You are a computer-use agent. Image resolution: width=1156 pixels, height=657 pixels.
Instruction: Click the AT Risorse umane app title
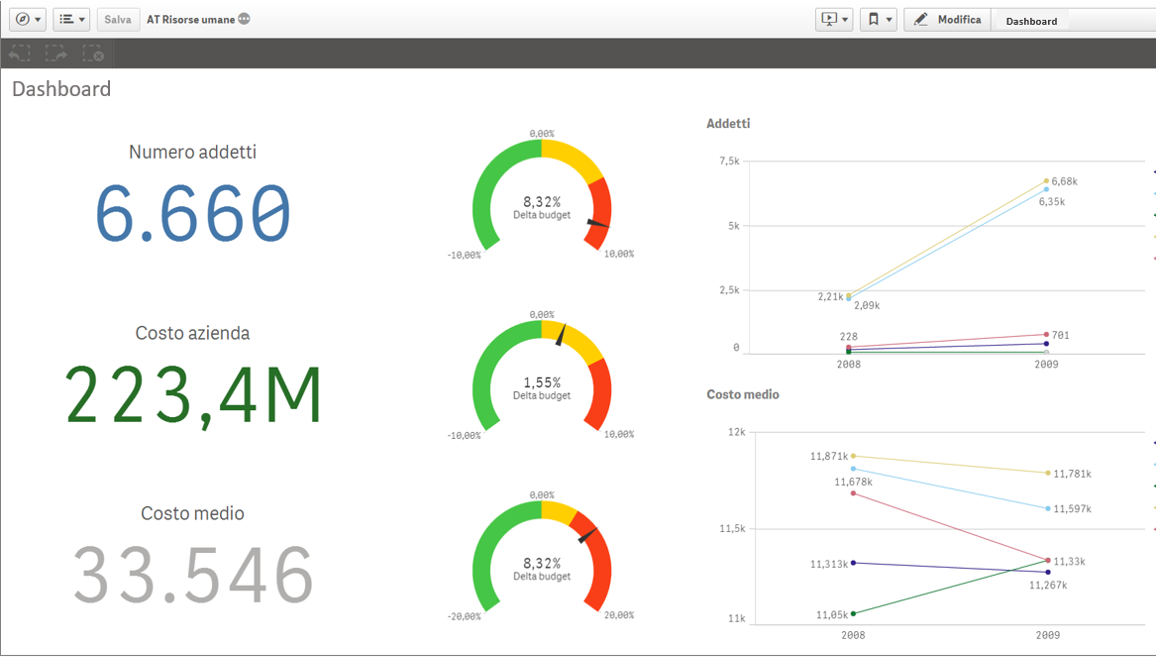click(x=190, y=20)
